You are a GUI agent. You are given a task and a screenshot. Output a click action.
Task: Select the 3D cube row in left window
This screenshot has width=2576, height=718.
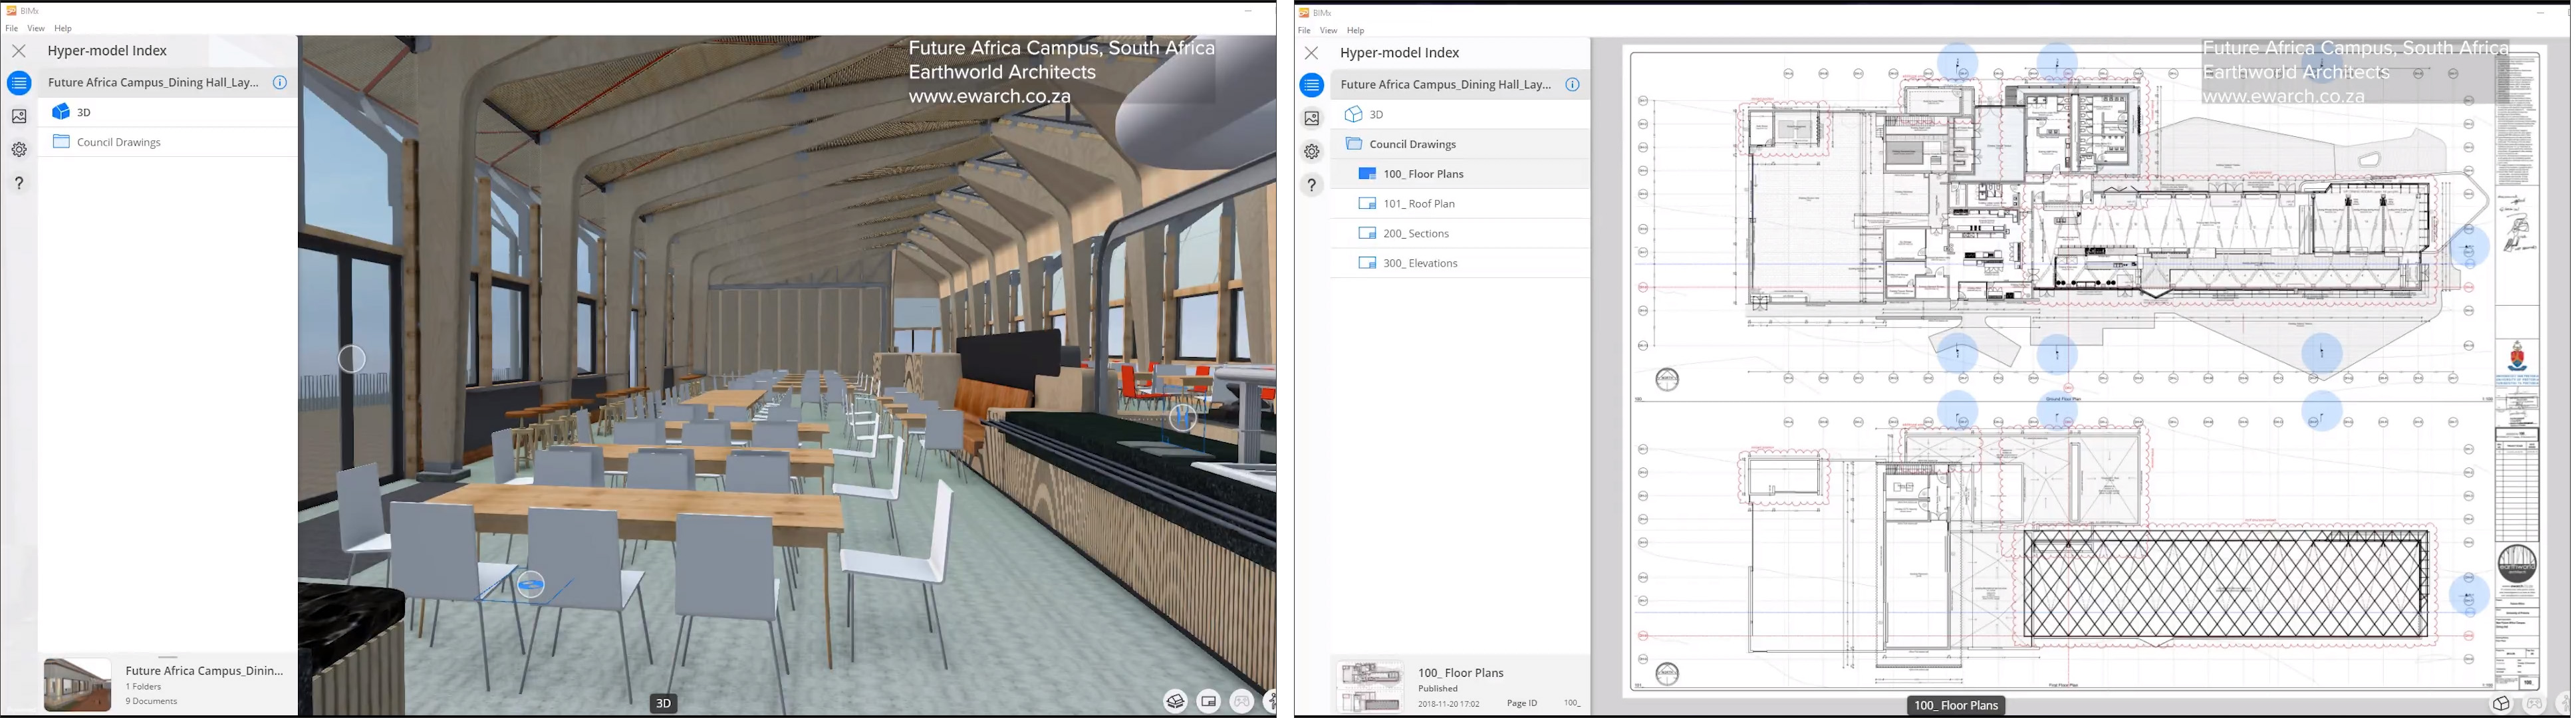pos(168,112)
